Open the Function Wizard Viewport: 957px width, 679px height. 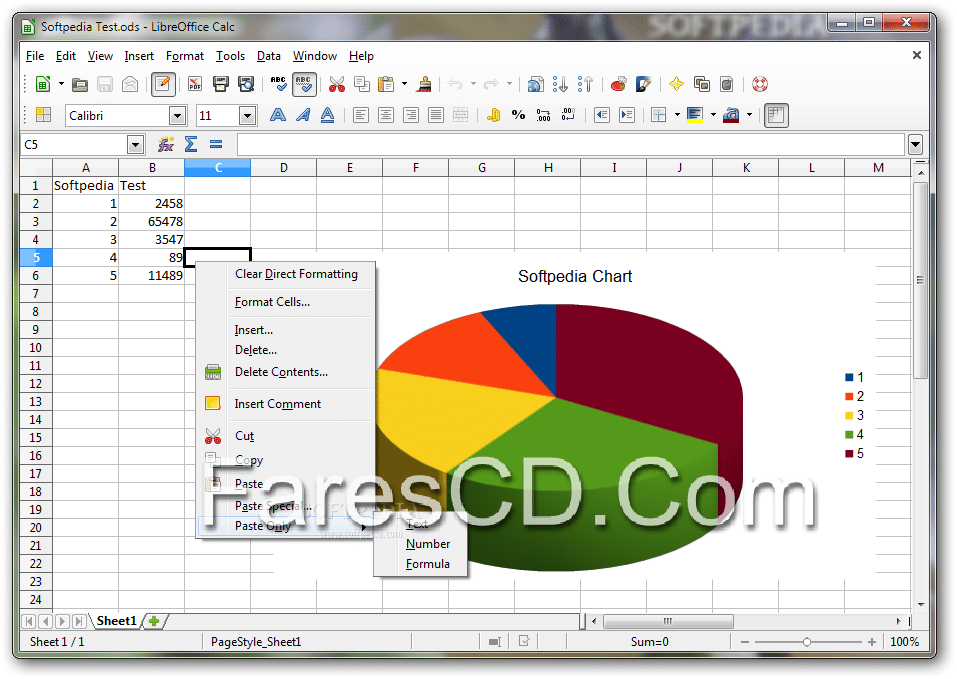tap(165, 145)
